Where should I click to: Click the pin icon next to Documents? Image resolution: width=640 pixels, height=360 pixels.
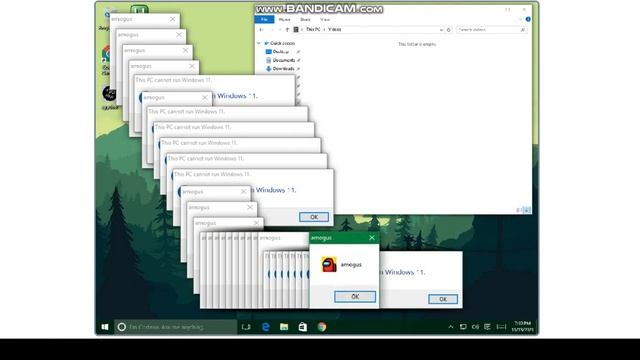pyautogui.click(x=298, y=60)
